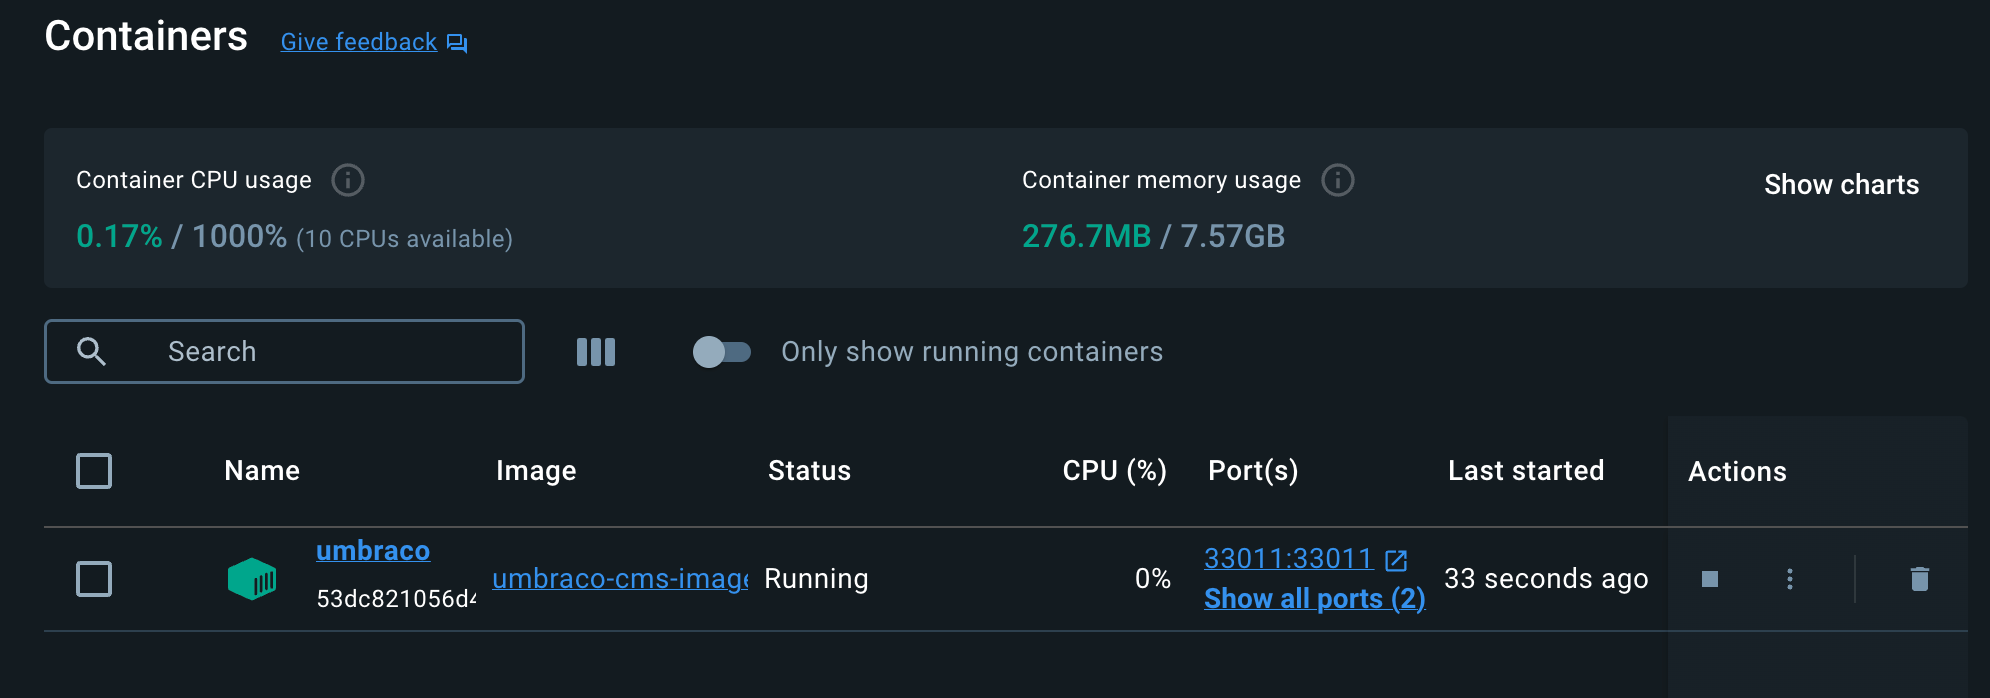Click the feedback speech bubble icon
The width and height of the screenshot is (1990, 698).
(457, 43)
